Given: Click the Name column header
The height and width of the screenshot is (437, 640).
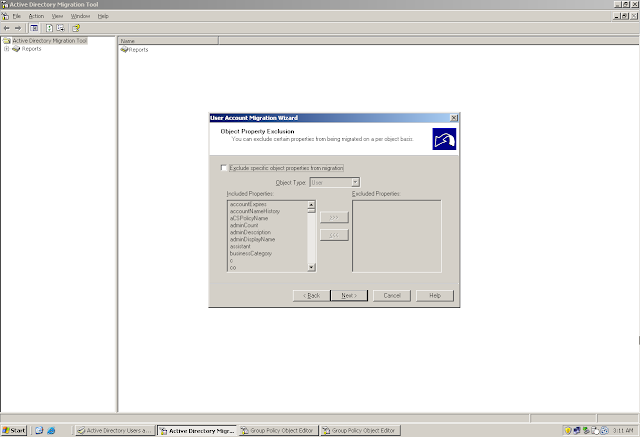Looking at the screenshot, I should pos(168,41).
